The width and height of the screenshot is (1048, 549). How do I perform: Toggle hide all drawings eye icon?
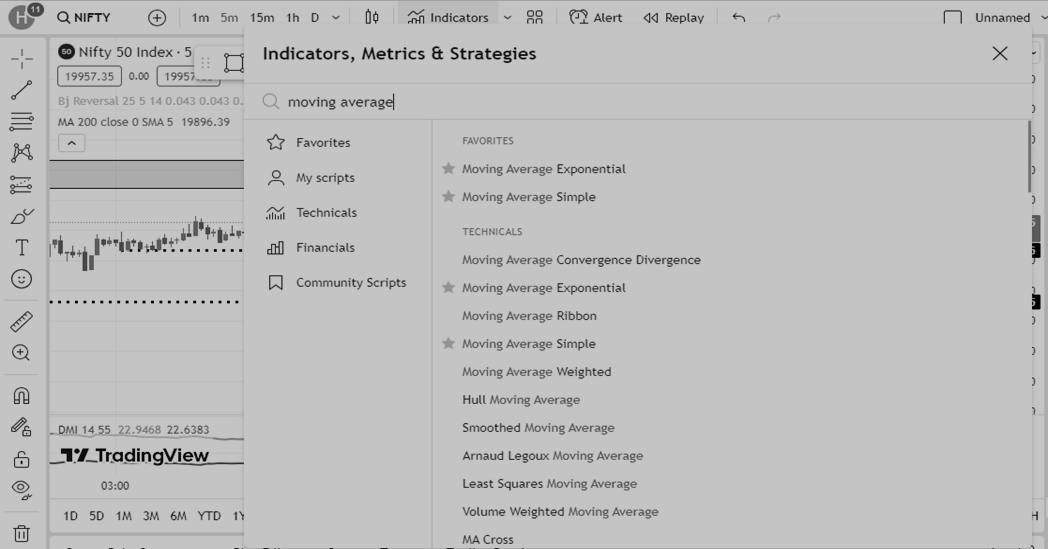(x=21, y=490)
